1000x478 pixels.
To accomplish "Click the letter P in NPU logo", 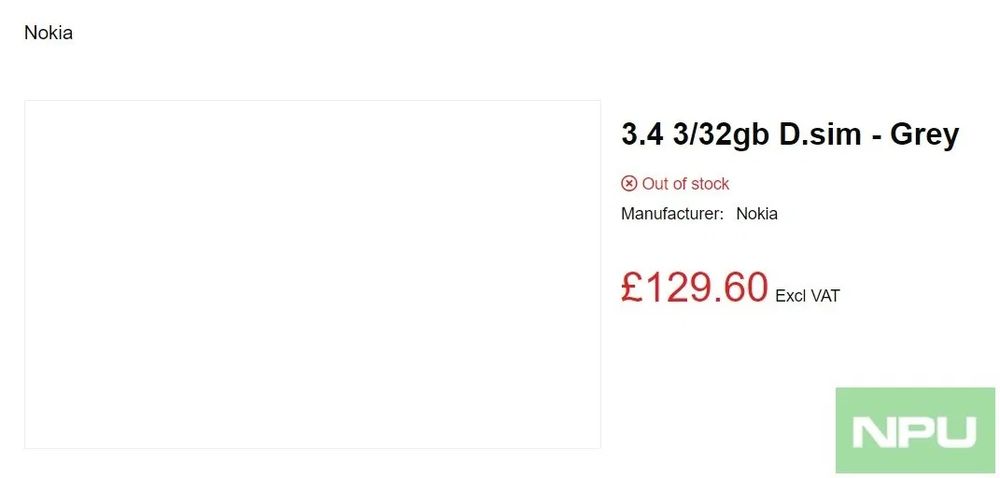I will 913,432.
